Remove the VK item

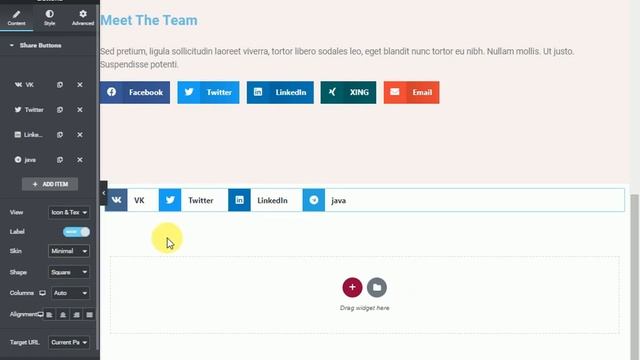(x=80, y=85)
